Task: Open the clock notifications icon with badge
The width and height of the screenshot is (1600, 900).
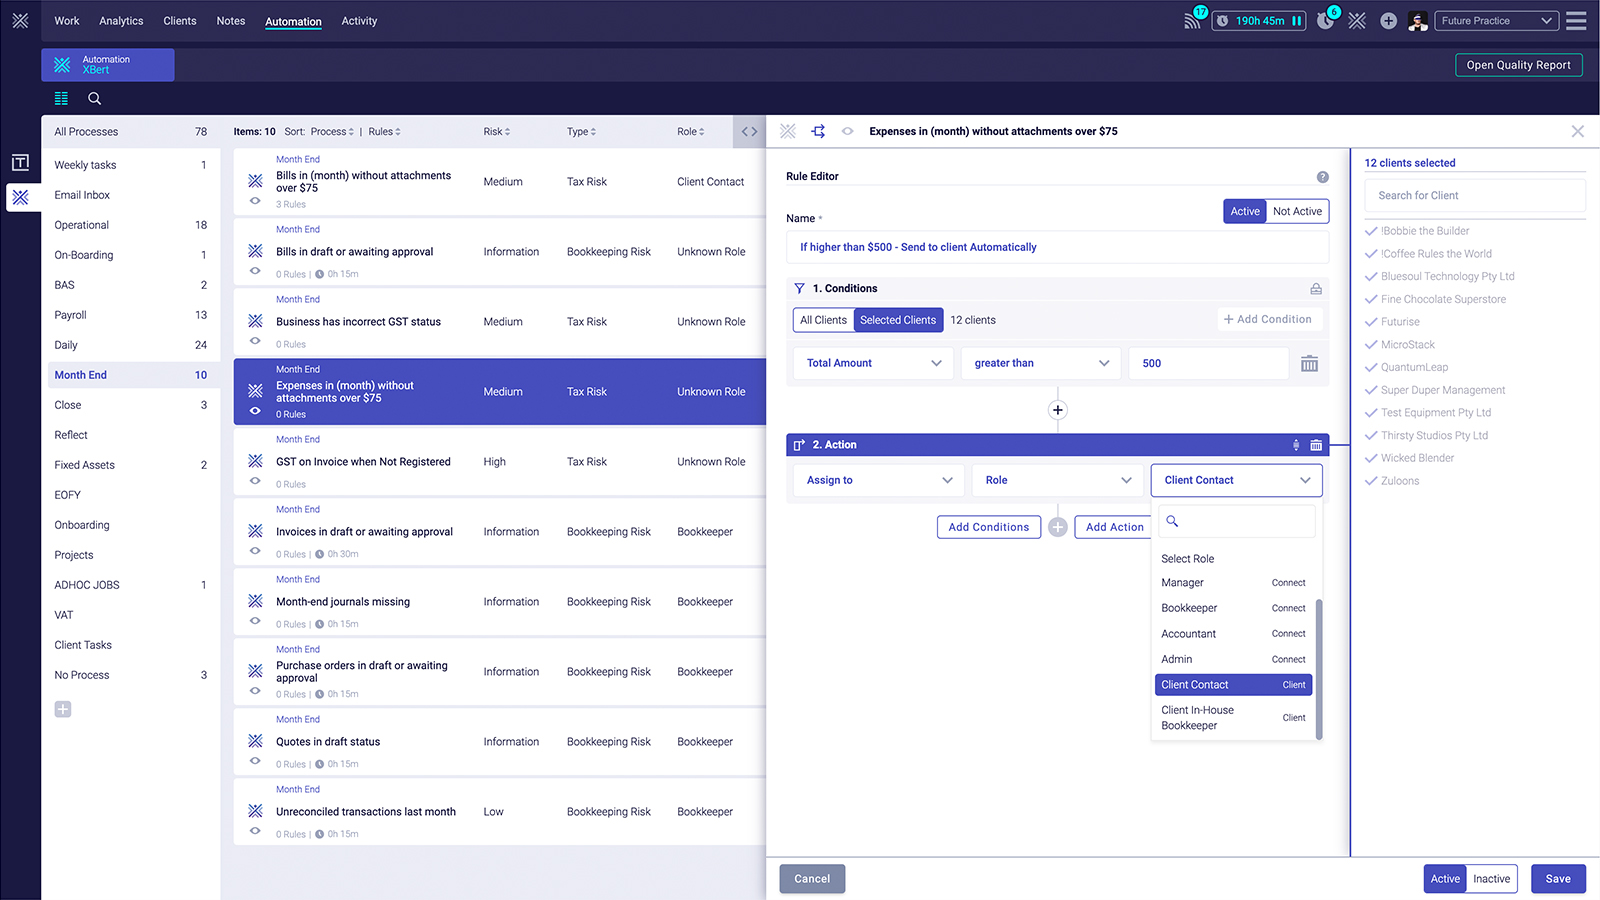Action: 1325,21
